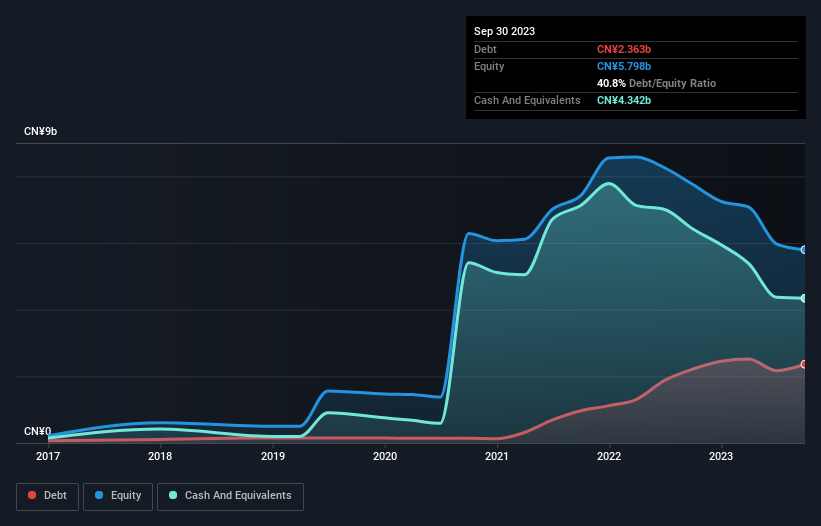Click the CN¥0 y-axis label

[x=38, y=431]
